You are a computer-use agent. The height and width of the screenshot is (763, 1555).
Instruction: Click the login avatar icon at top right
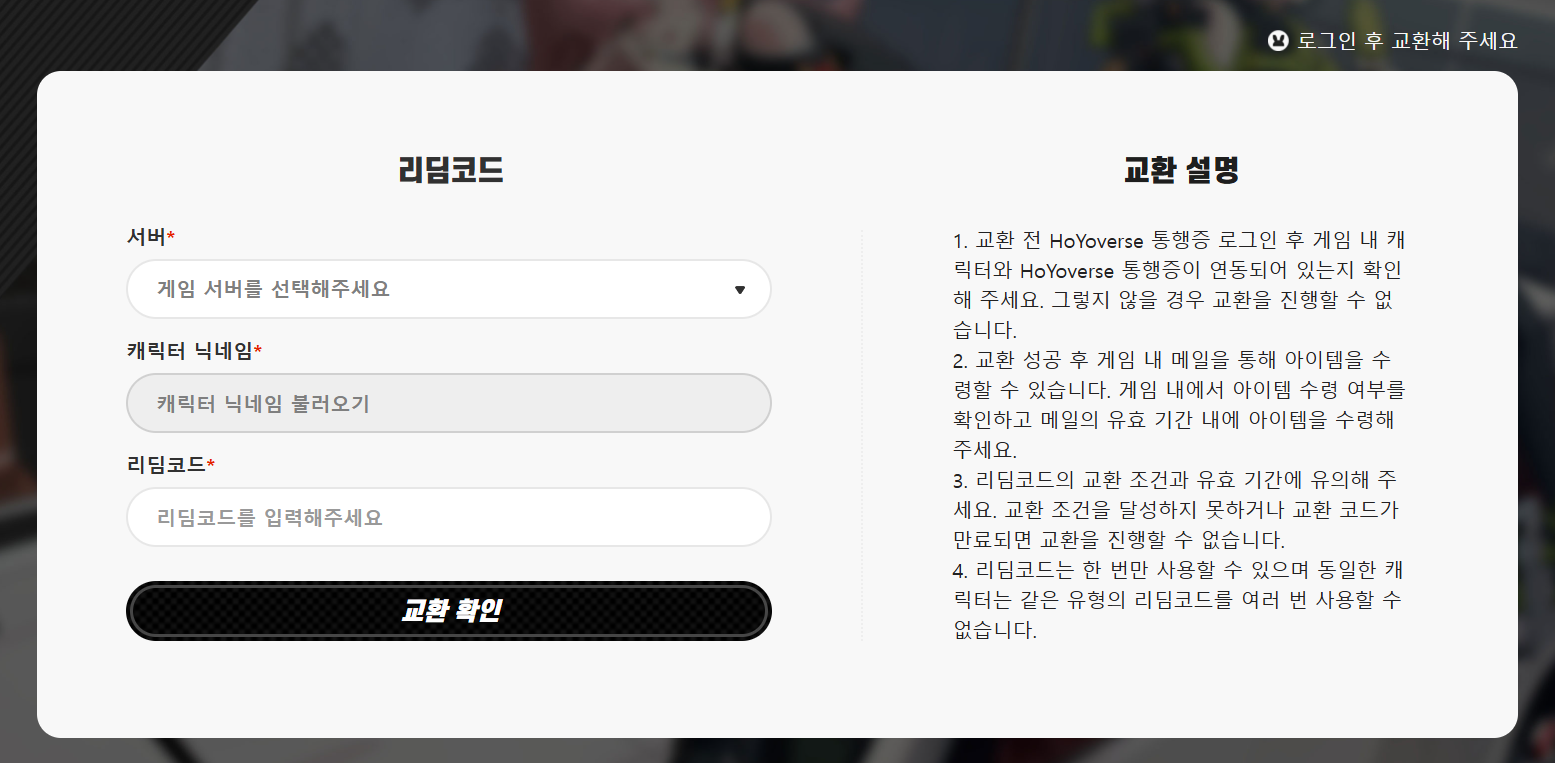[1278, 41]
